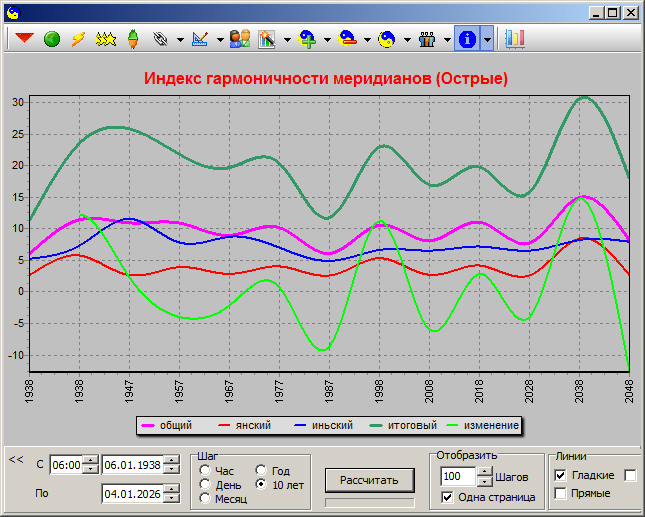The image size is (645, 517).
Task: Click the green circle back icon
Action: (51, 39)
